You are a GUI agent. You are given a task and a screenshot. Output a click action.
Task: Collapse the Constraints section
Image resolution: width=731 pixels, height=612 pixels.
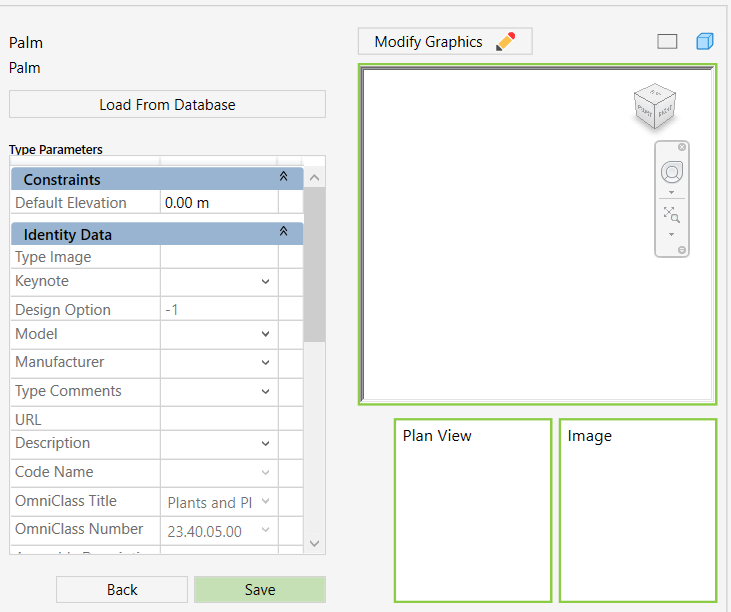(283, 176)
